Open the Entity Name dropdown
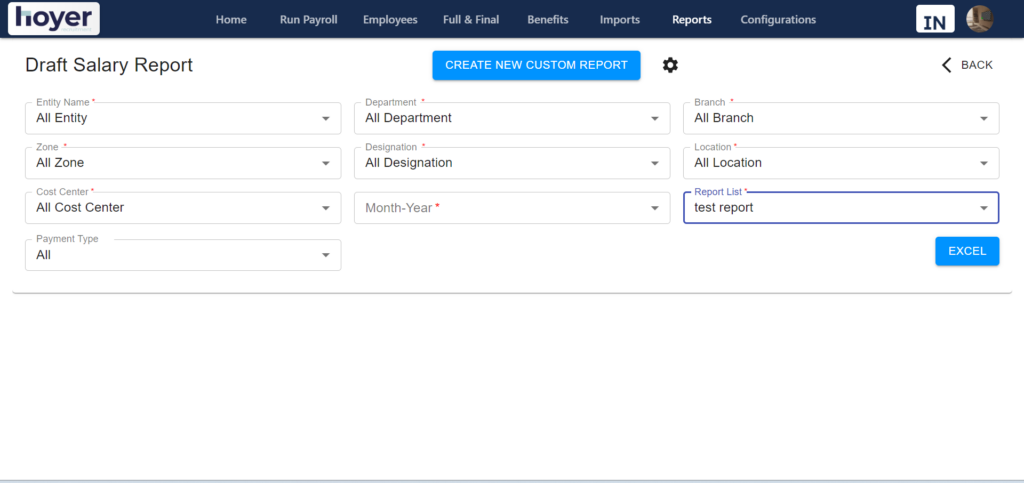 click(x=183, y=118)
